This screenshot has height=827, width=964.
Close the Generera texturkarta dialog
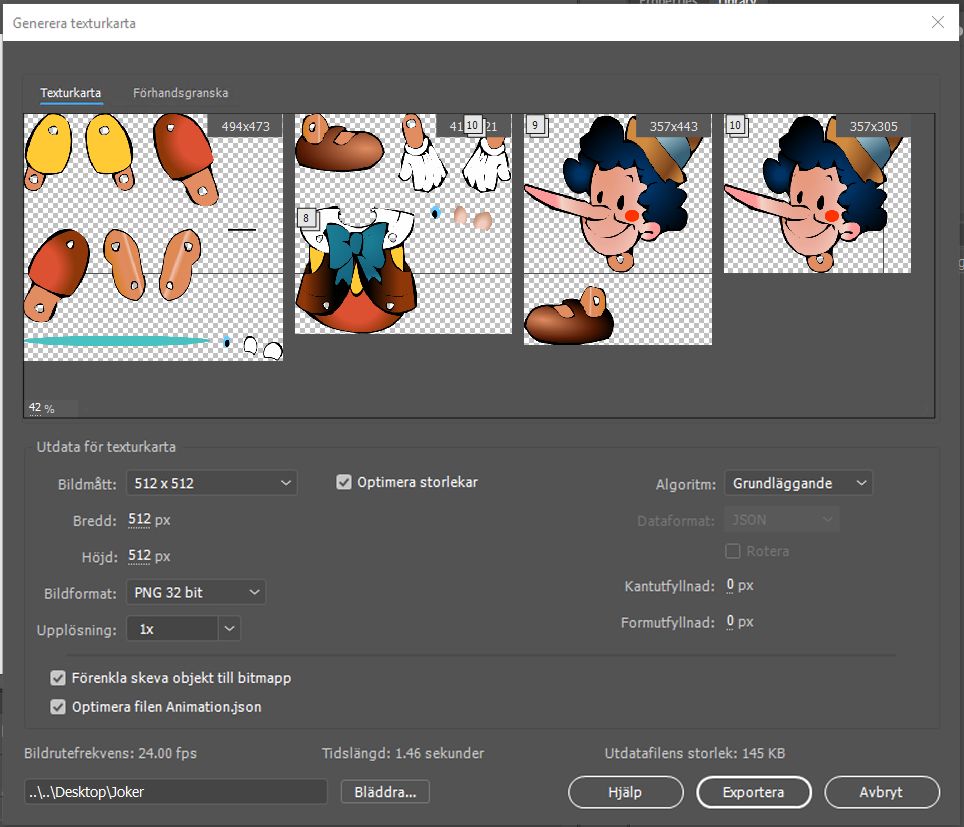(937, 22)
